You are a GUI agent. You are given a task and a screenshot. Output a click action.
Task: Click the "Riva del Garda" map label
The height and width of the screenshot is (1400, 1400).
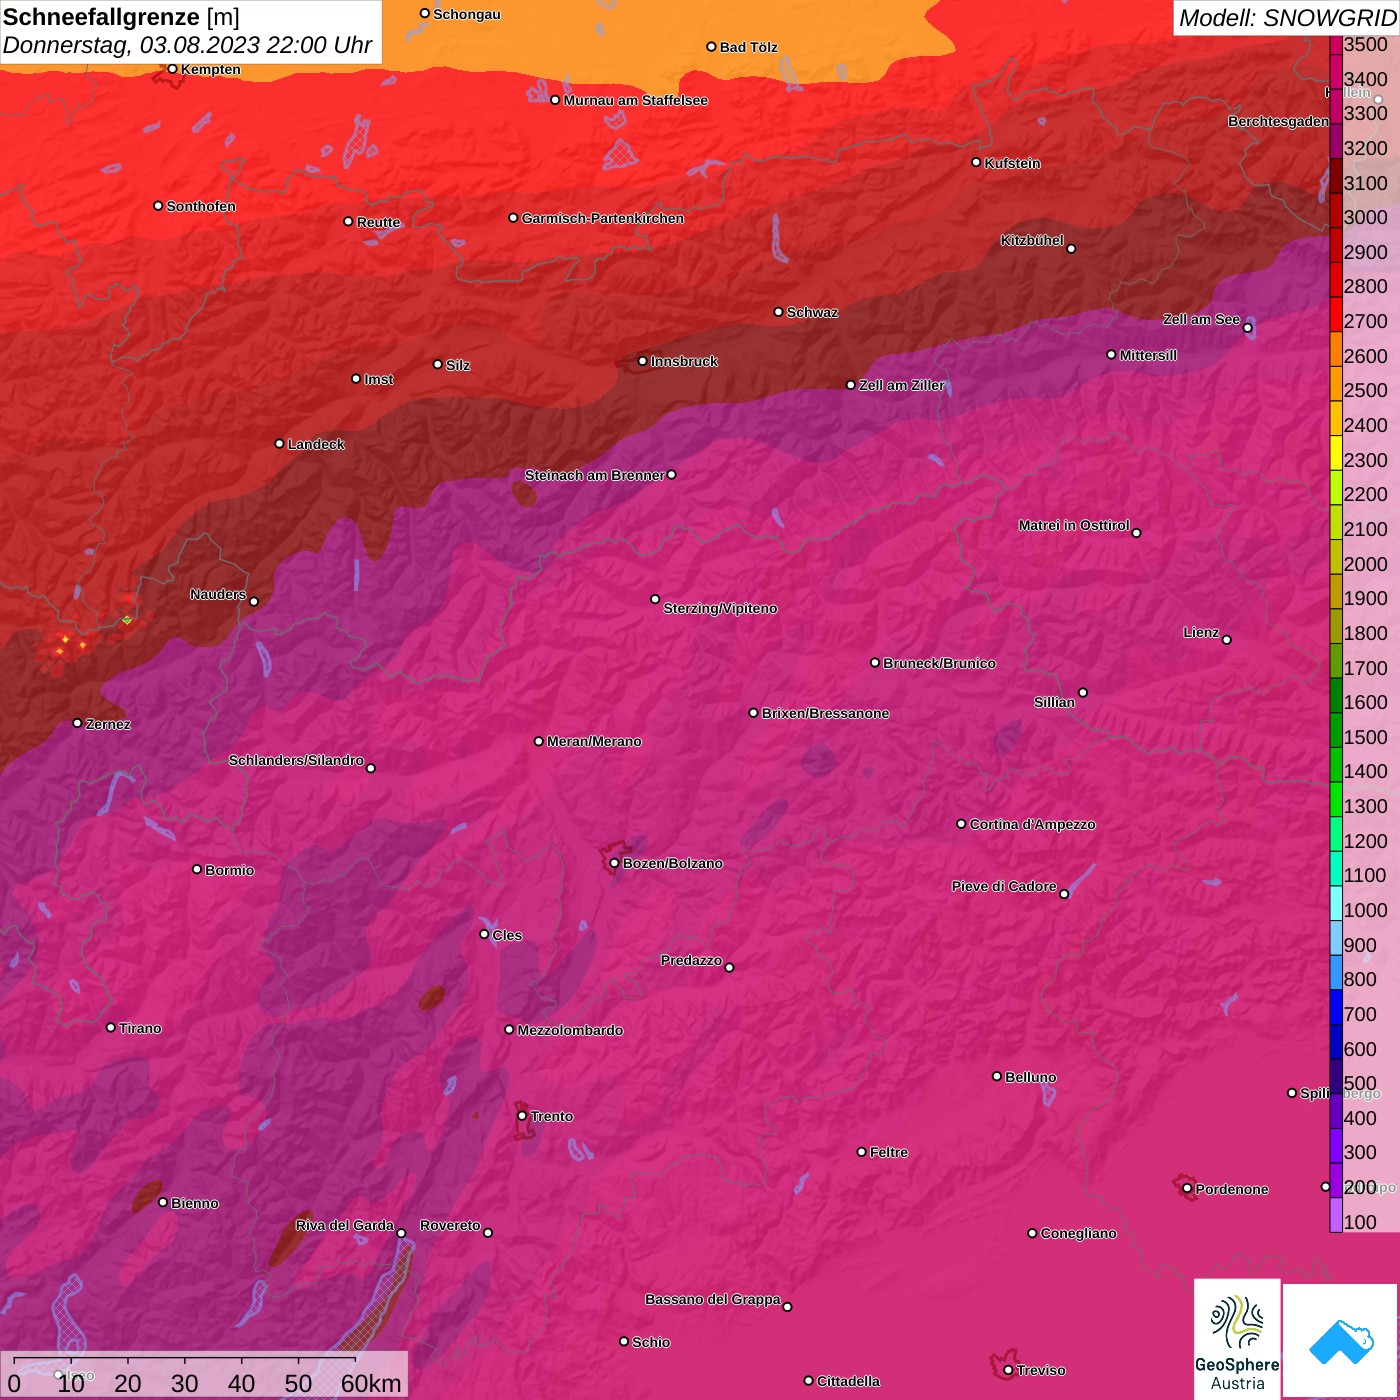[x=345, y=1225]
